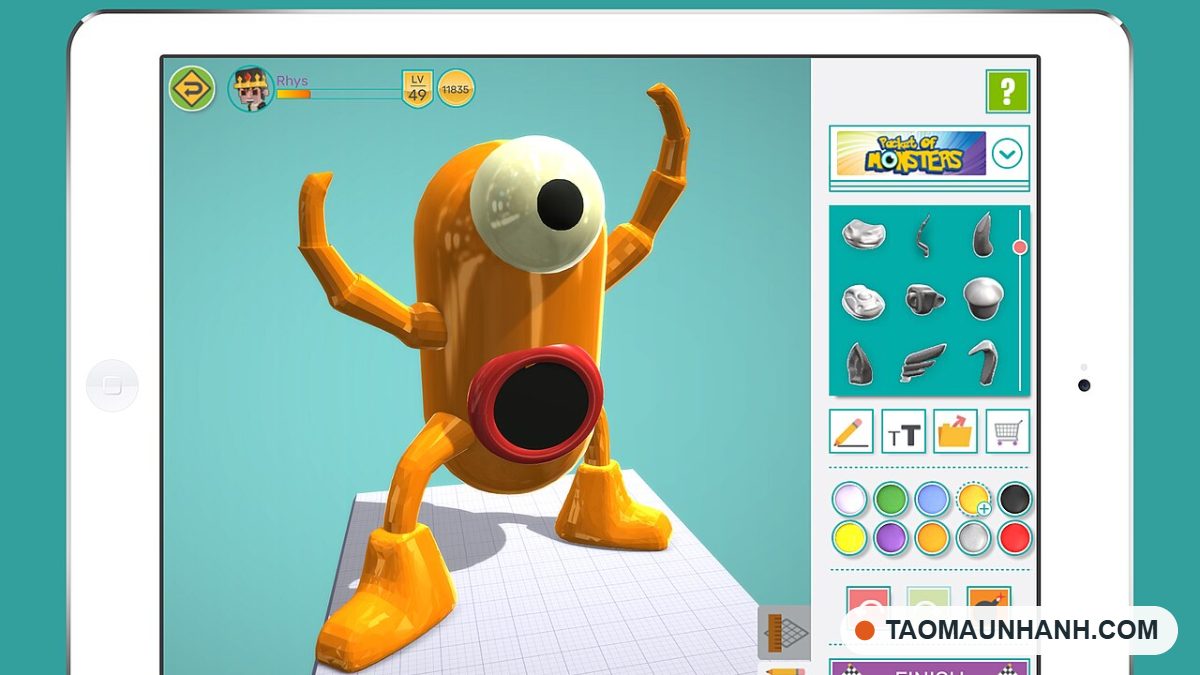Open the folder export tool
This screenshot has height=675, width=1200.
(956, 431)
